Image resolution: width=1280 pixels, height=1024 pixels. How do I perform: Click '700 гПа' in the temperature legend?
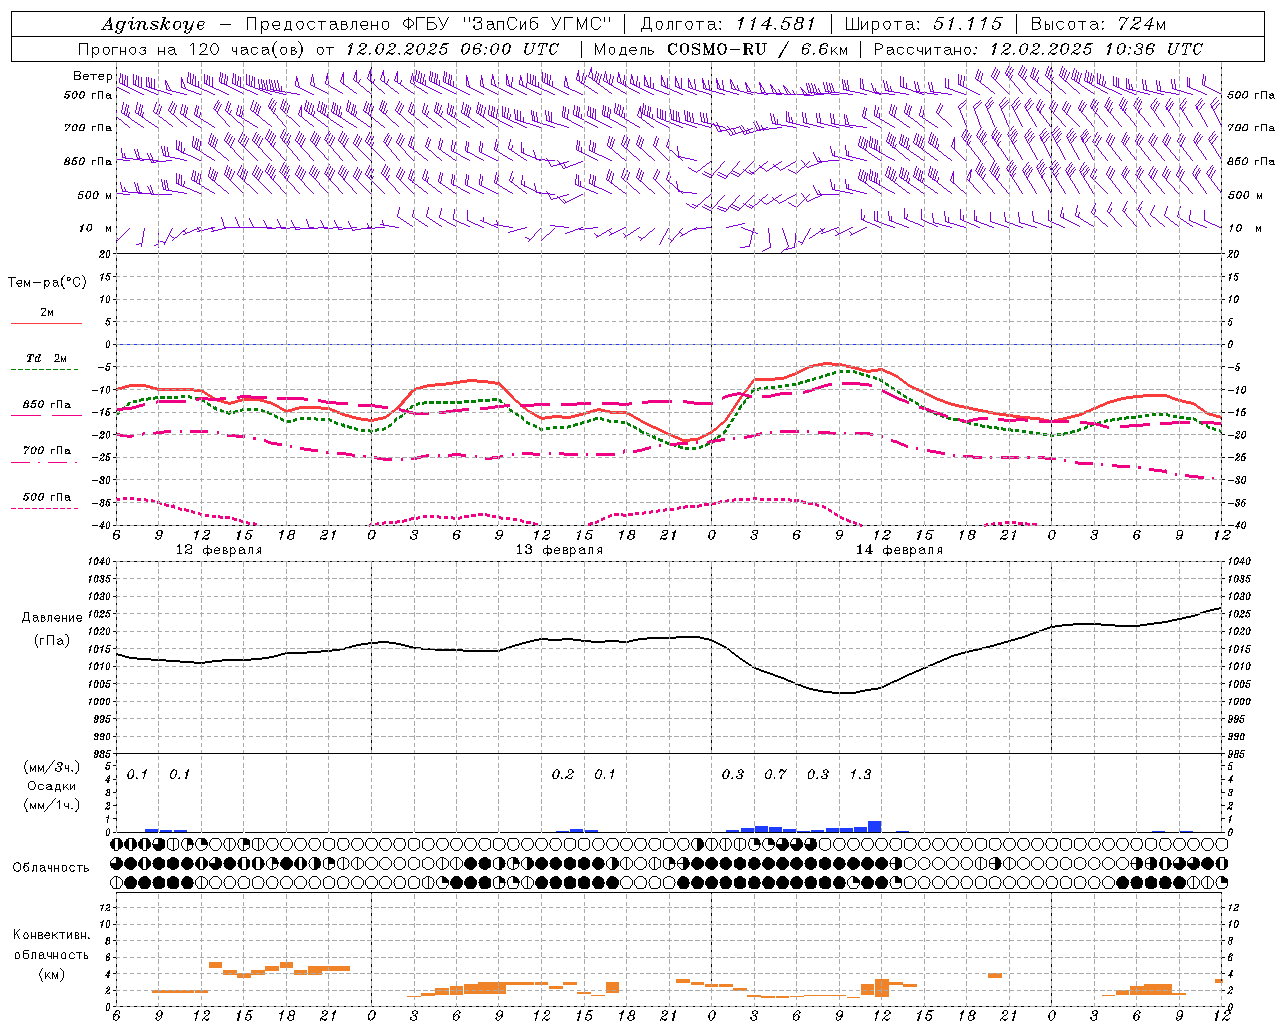[47, 451]
